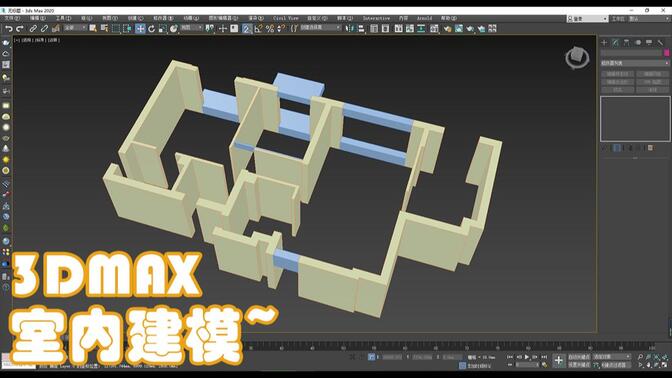This screenshot has height=378, width=672.
Task: Open the first menu bar item (File)
Action: 12,18
